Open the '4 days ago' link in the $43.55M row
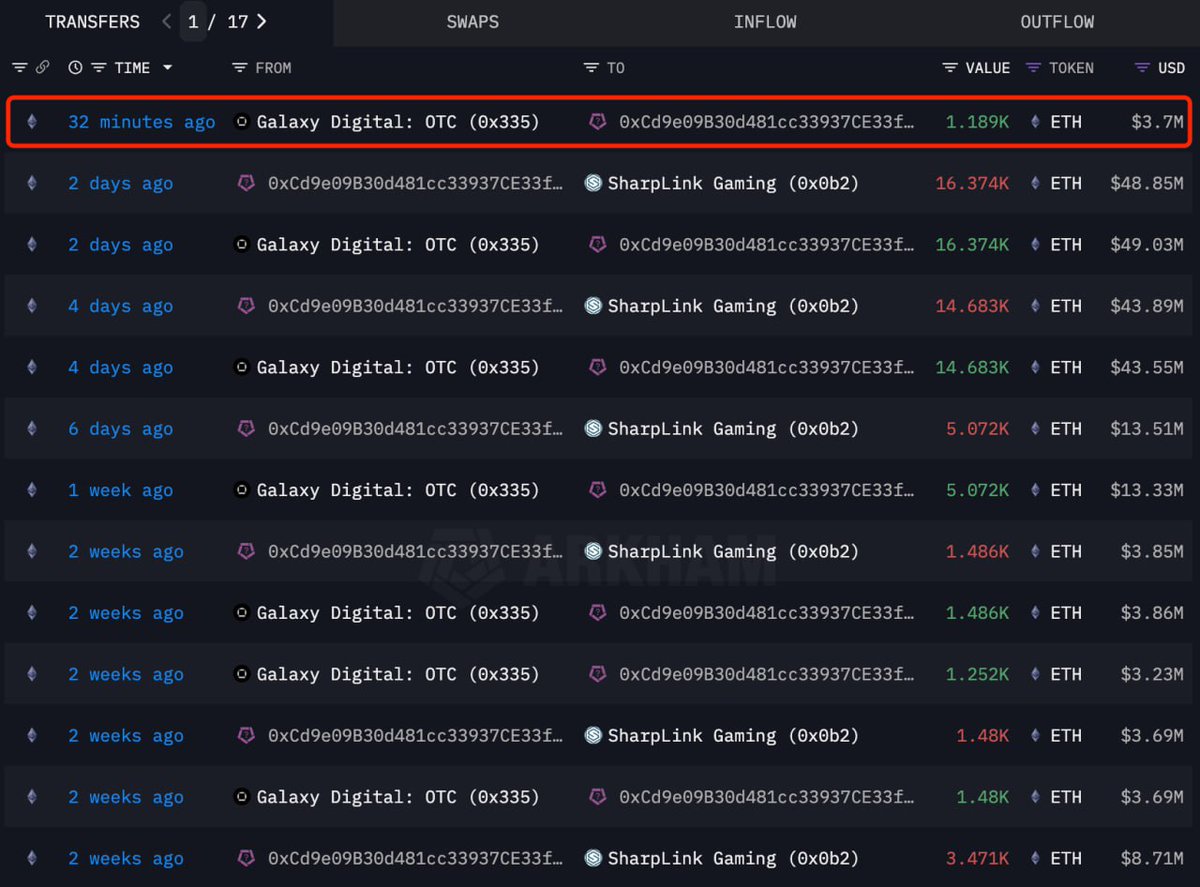Screen dimensions: 1200x887 [120, 367]
